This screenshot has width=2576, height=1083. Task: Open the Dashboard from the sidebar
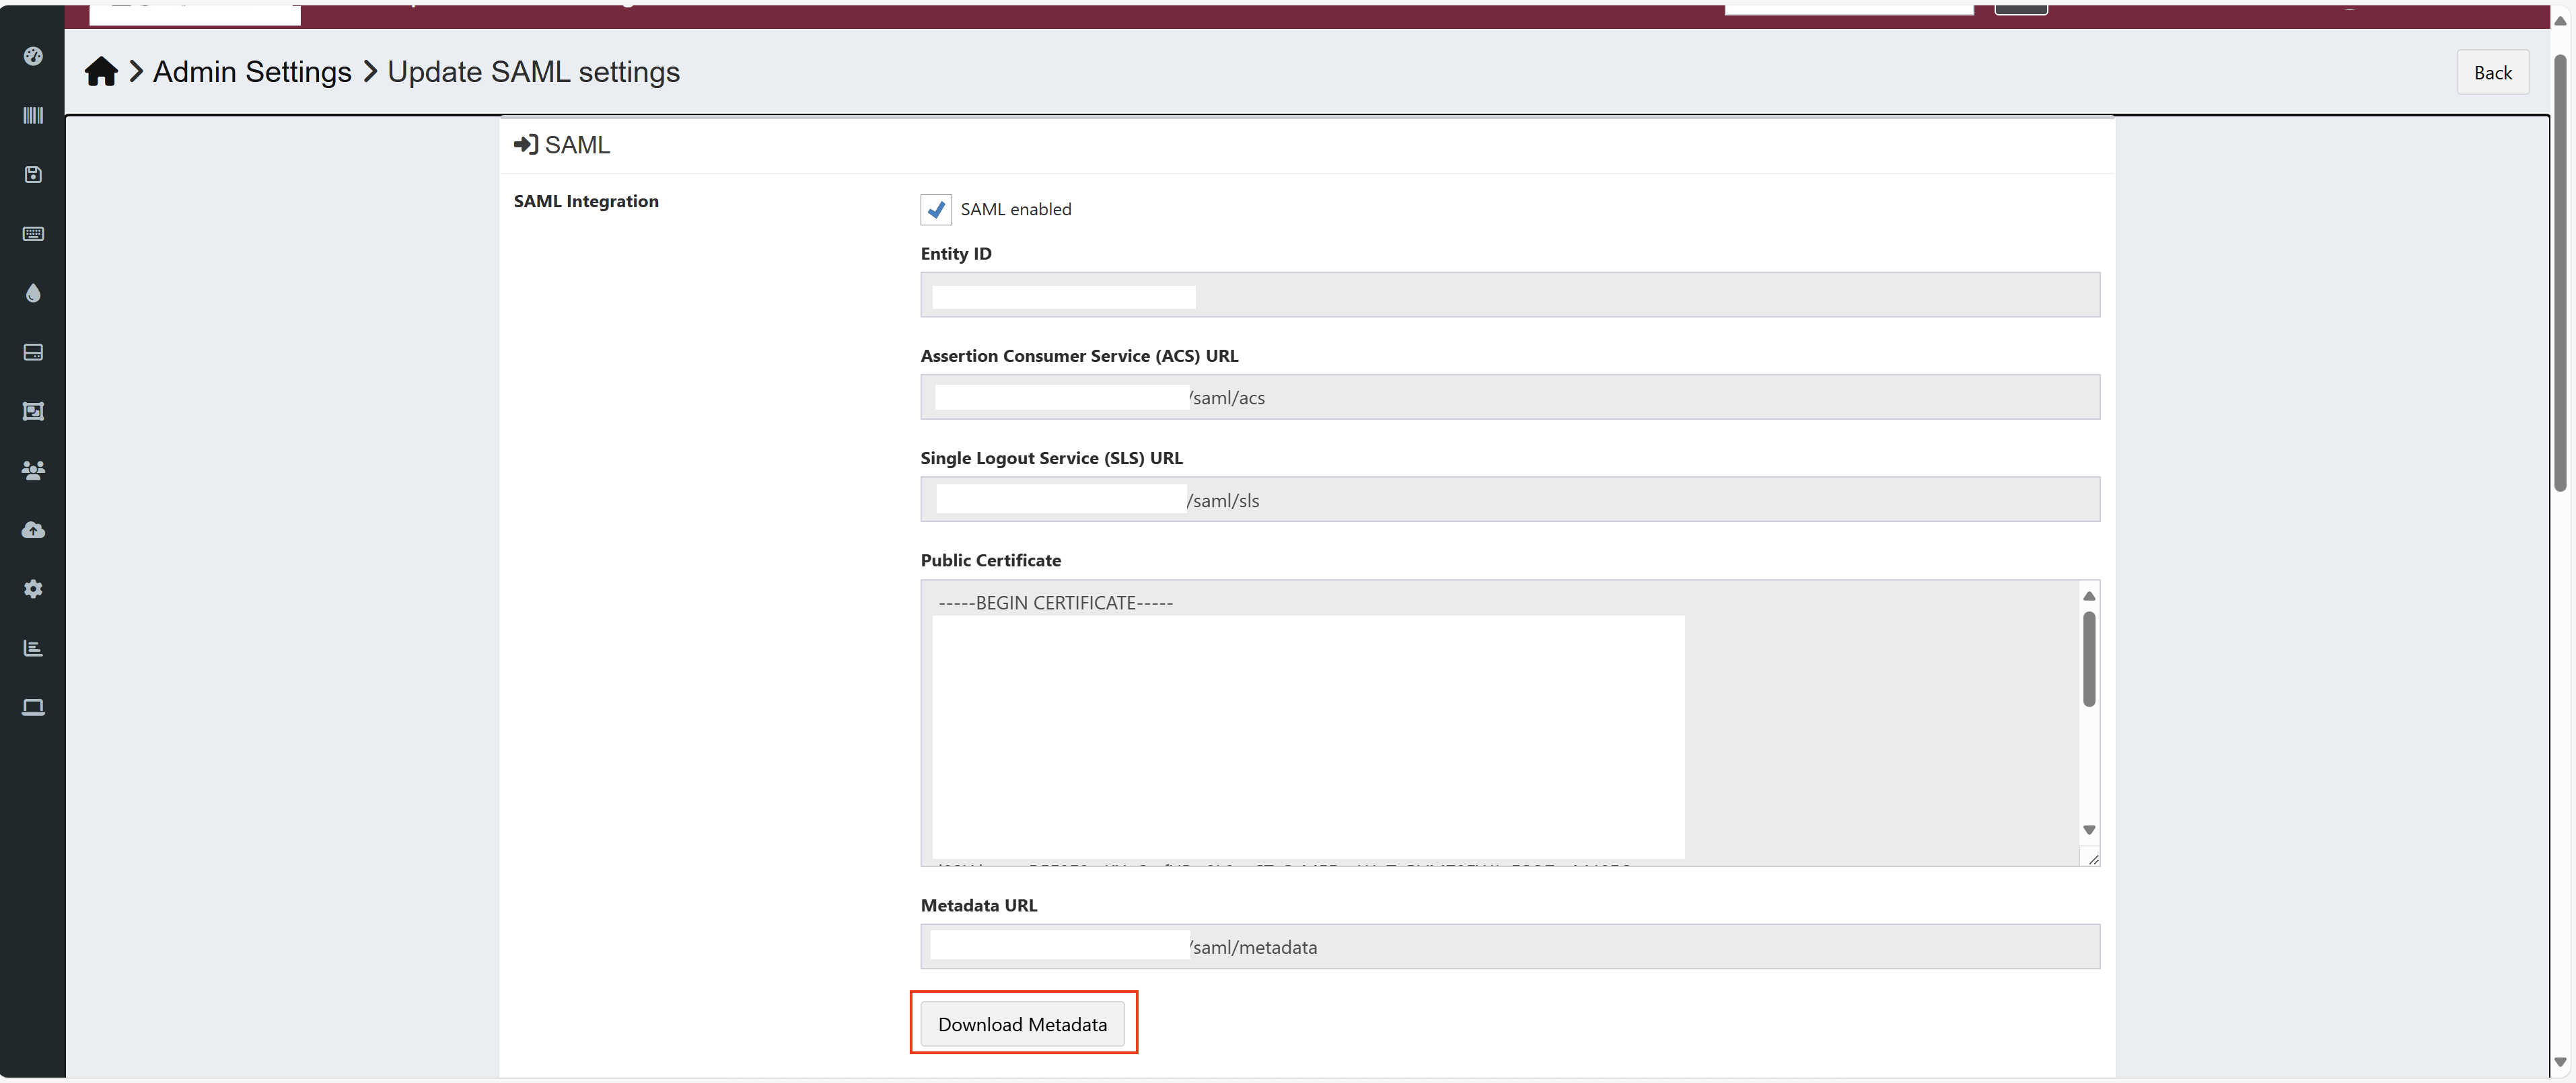(x=33, y=56)
